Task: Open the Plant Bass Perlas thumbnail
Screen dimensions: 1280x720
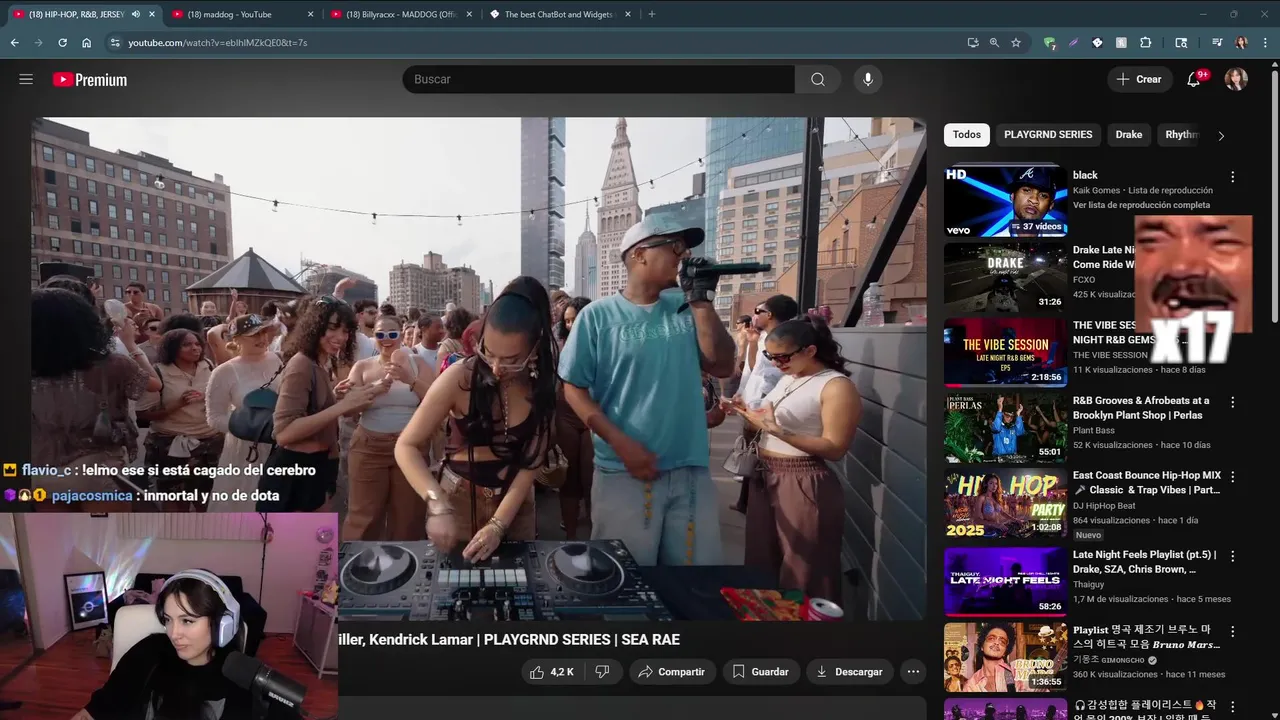Action: [x=1005, y=428]
